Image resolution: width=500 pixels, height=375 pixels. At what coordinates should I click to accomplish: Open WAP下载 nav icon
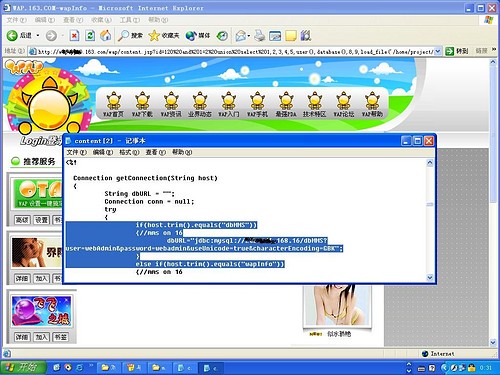pyautogui.click(x=142, y=104)
